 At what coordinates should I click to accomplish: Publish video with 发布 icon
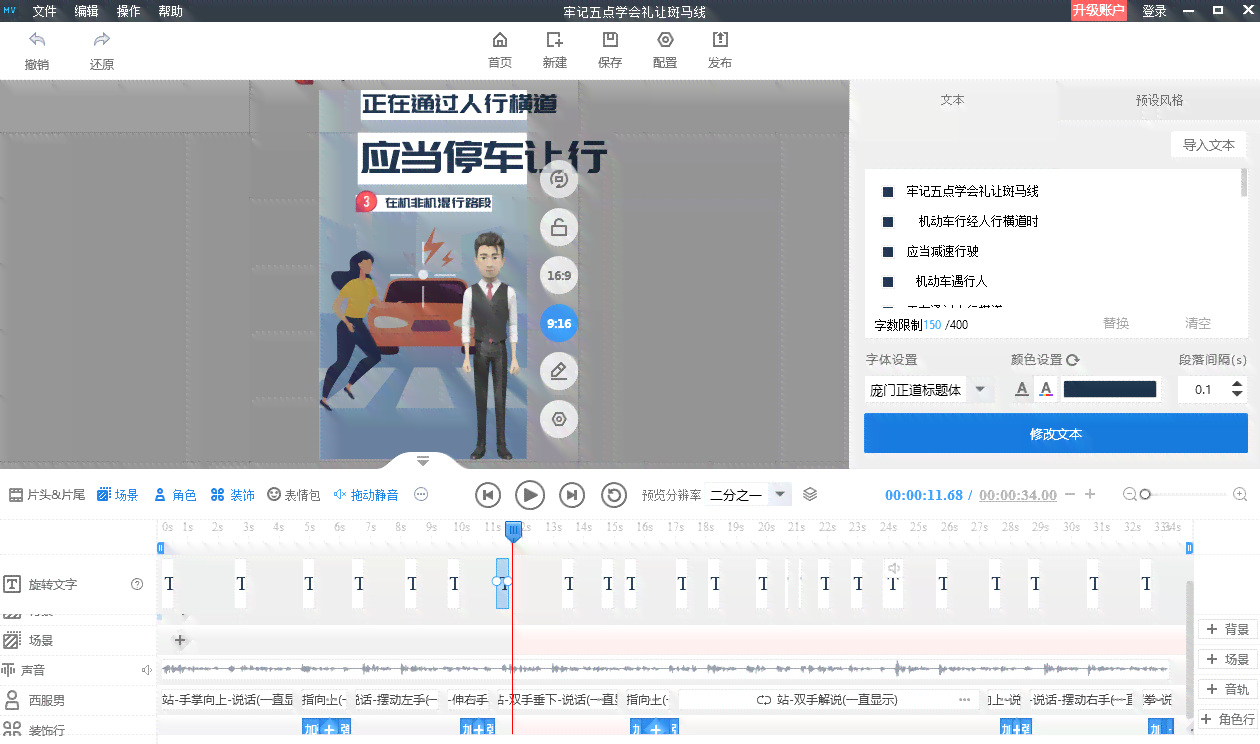coord(720,40)
